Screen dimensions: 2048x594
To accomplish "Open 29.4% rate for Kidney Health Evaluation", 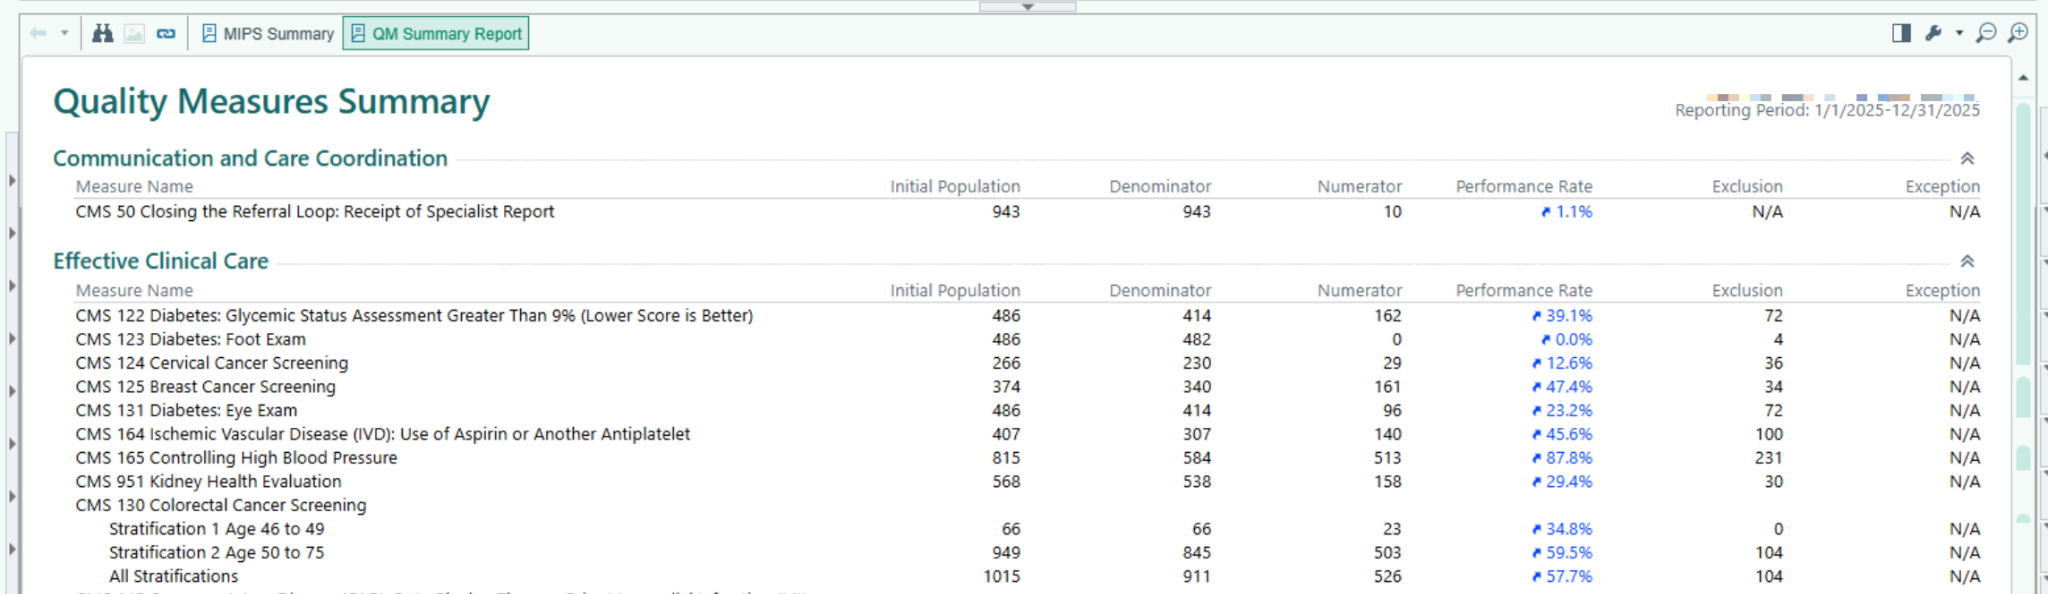I will click(x=1562, y=482).
